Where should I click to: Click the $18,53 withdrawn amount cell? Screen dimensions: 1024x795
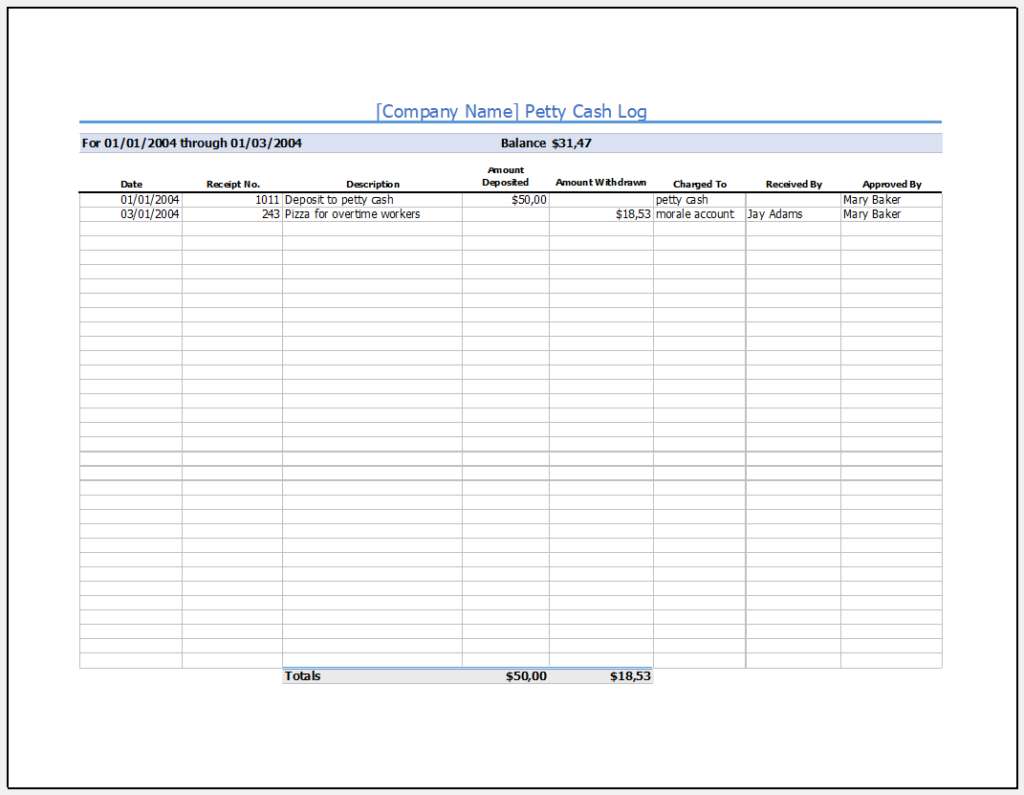point(630,214)
